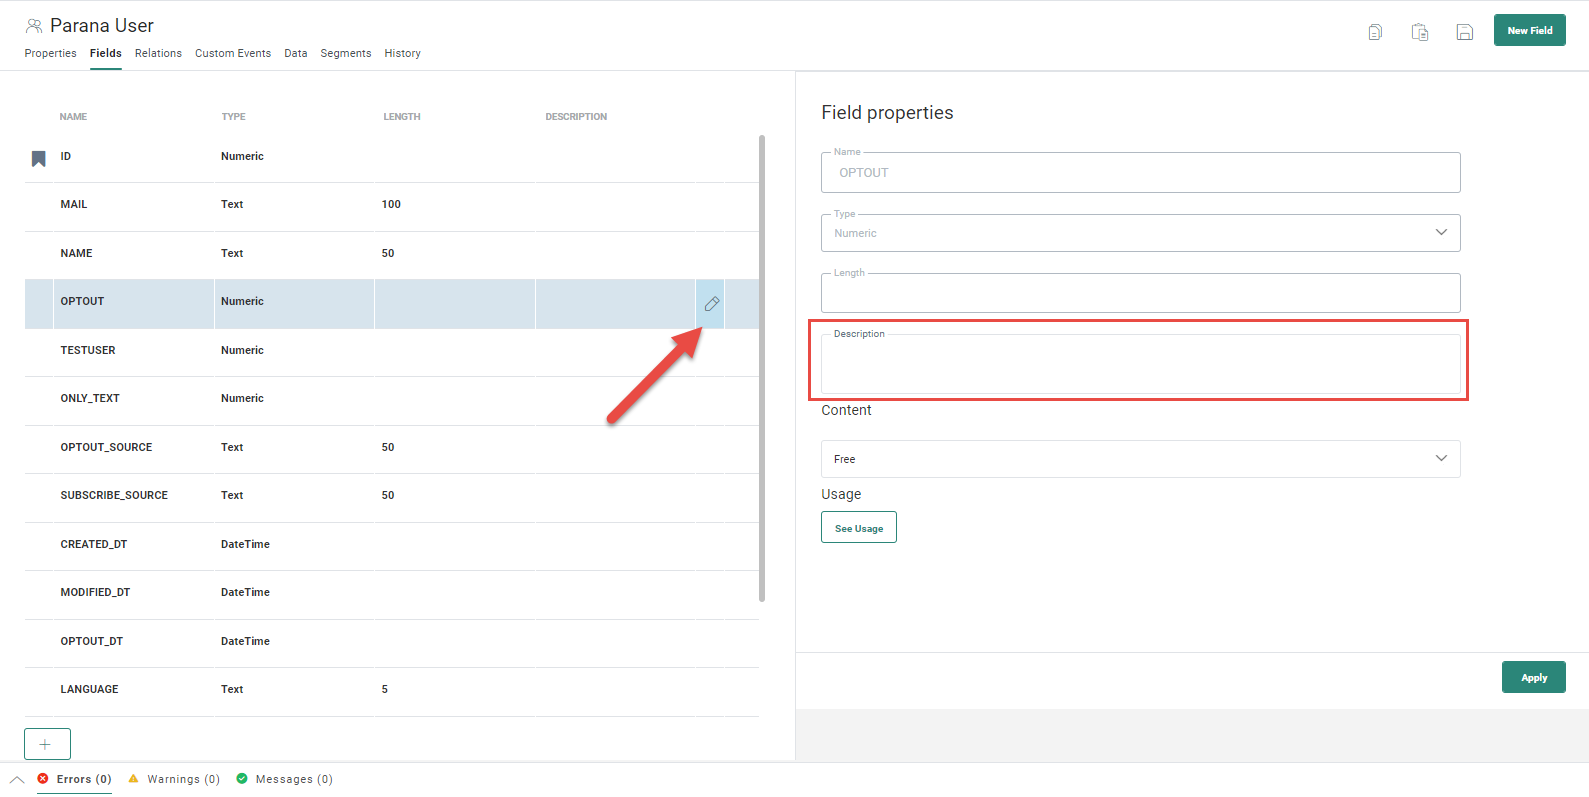Click the copy icon in top toolbar

tap(1375, 32)
